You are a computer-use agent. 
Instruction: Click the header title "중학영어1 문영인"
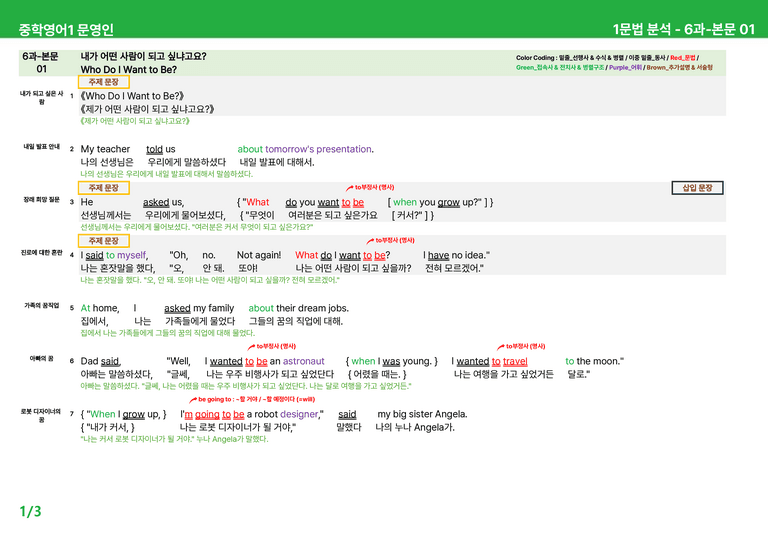click(66, 29)
